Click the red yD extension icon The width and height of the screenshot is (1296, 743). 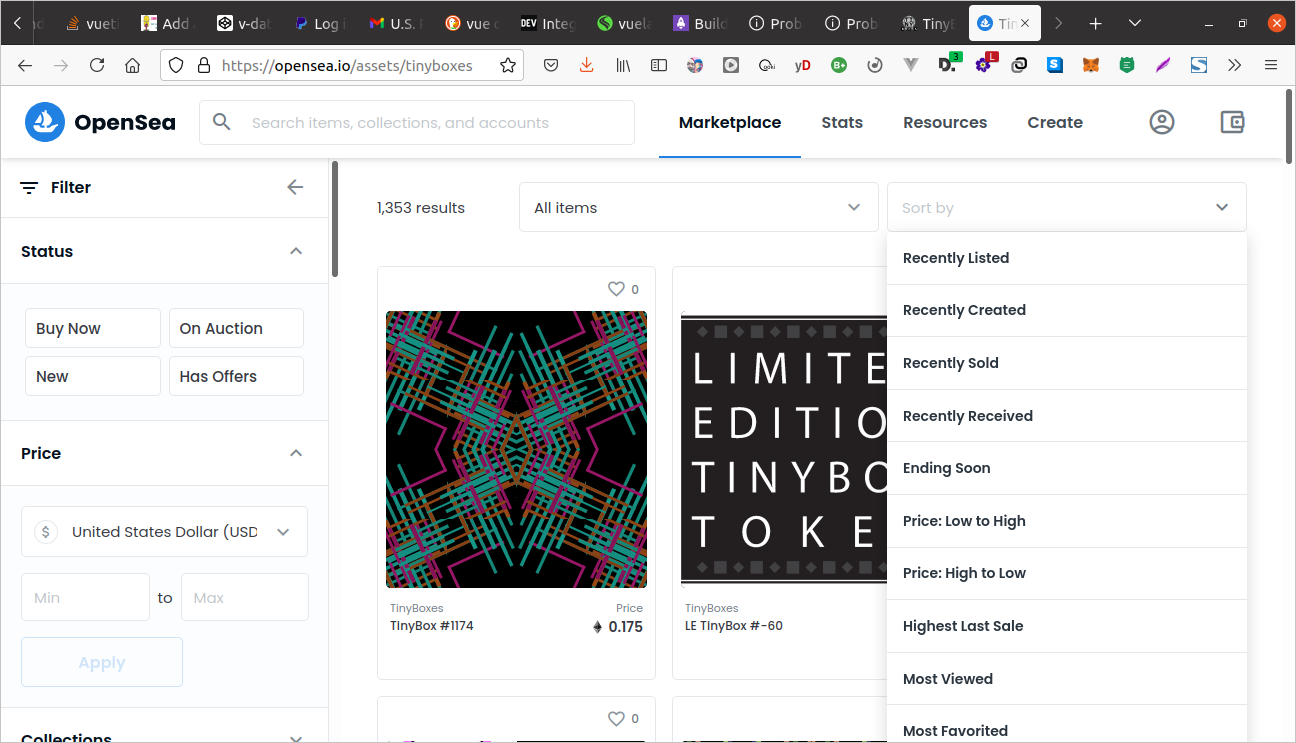[x=802, y=65]
